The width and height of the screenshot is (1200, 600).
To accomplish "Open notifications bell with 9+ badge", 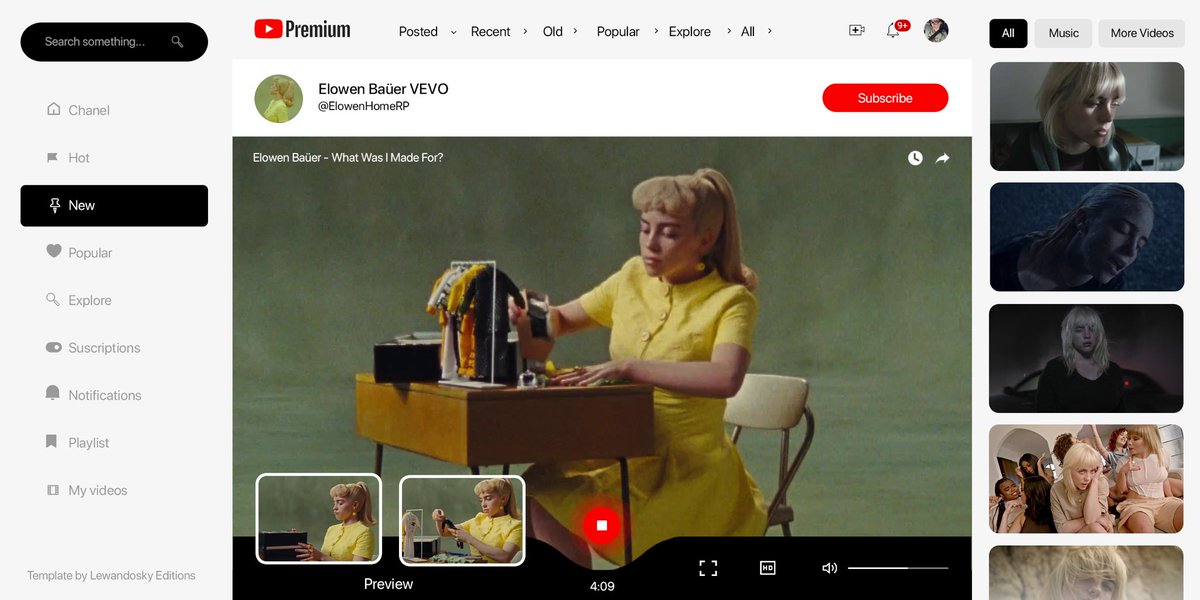I will (x=896, y=29).
